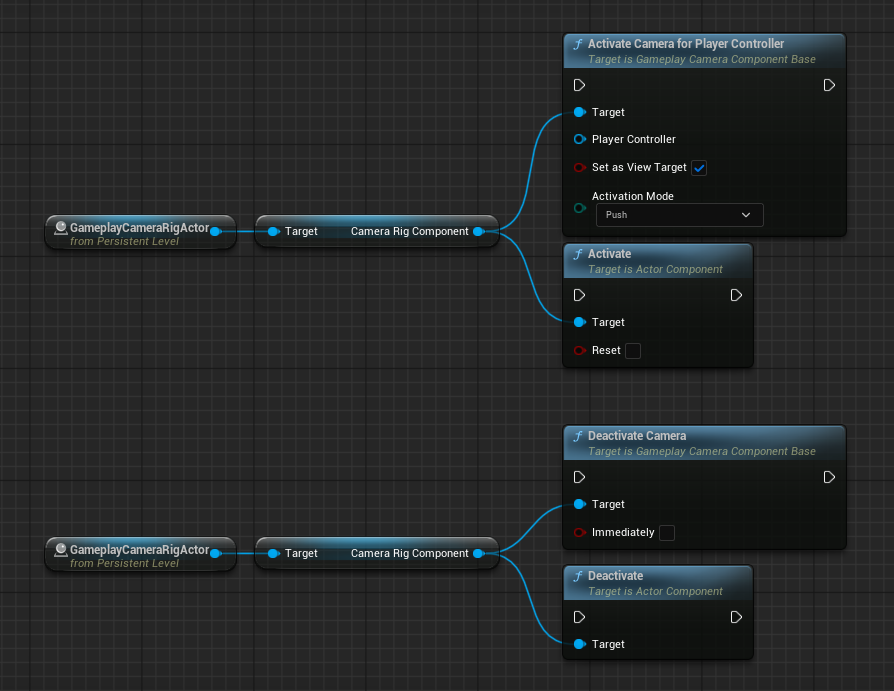Click function icon on Activate Camera for Player Controller
The height and width of the screenshot is (691, 894).
(578, 44)
